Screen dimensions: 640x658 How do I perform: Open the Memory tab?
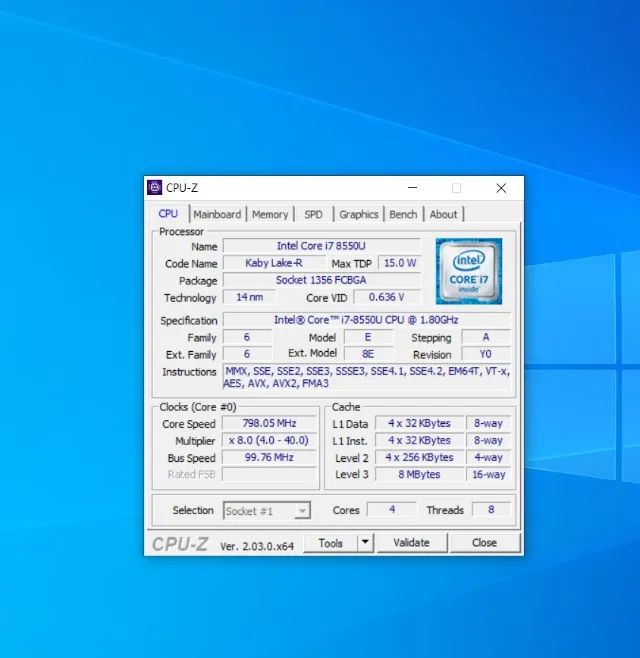(x=270, y=214)
